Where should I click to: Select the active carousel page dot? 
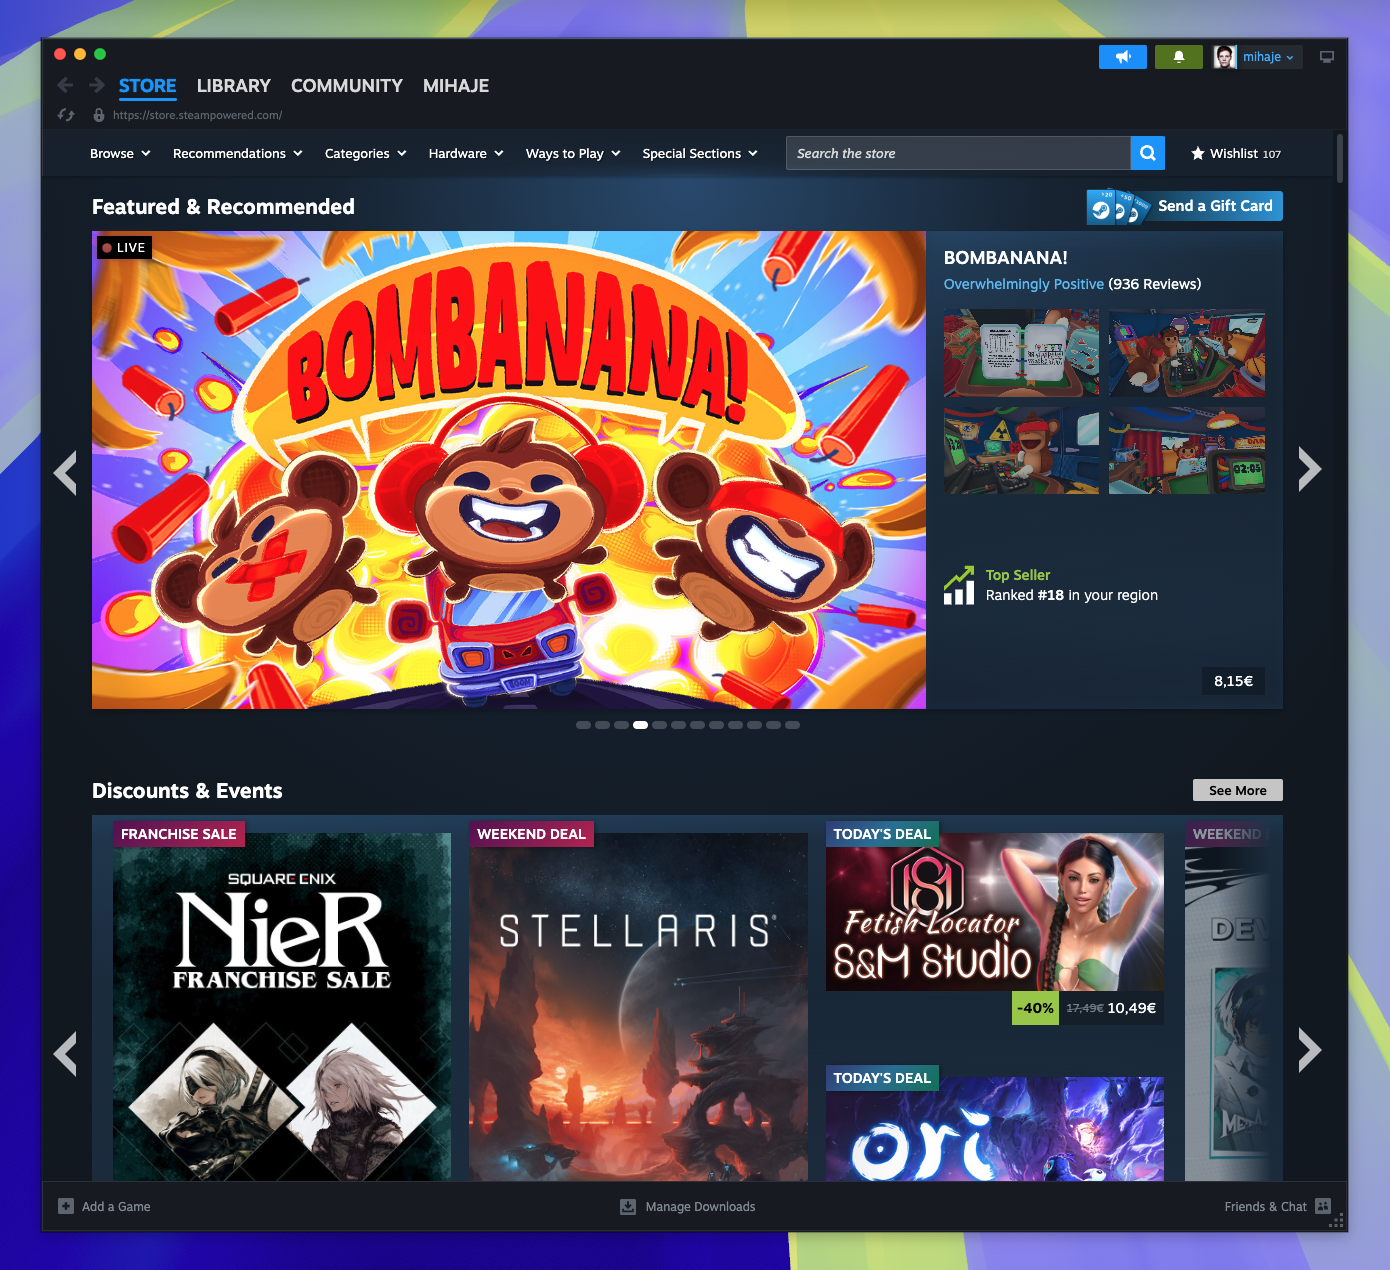pyautogui.click(x=640, y=725)
